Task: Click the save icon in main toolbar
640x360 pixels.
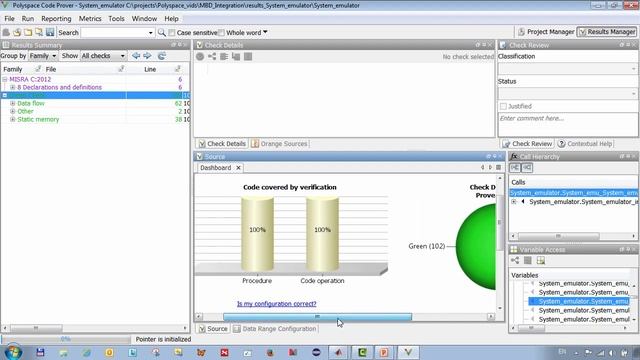Action: coord(50,32)
